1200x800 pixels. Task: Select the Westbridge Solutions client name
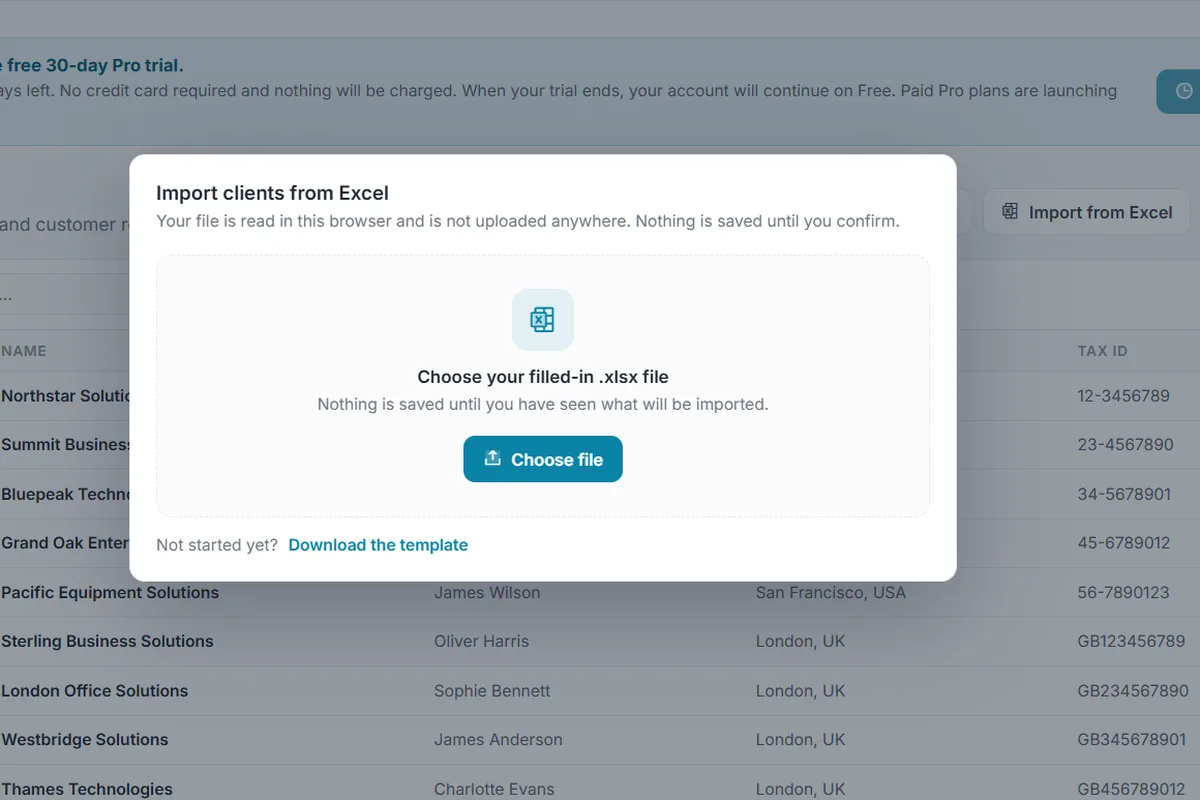(85, 739)
